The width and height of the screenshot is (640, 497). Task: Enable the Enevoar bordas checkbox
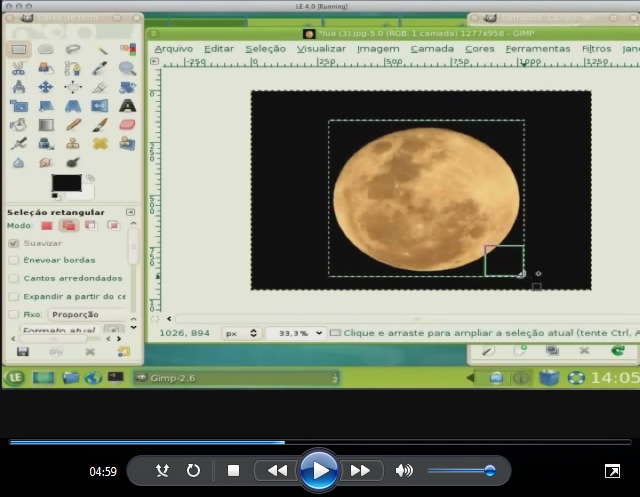point(14,260)
